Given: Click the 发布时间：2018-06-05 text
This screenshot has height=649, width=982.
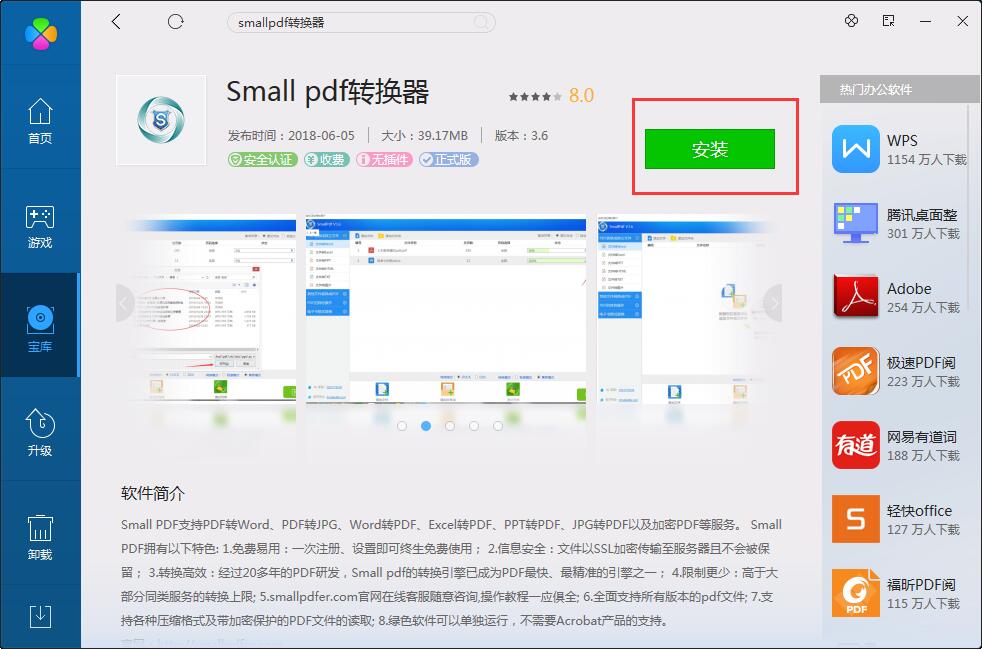Looking at the screenshot, I should [291, 135].
